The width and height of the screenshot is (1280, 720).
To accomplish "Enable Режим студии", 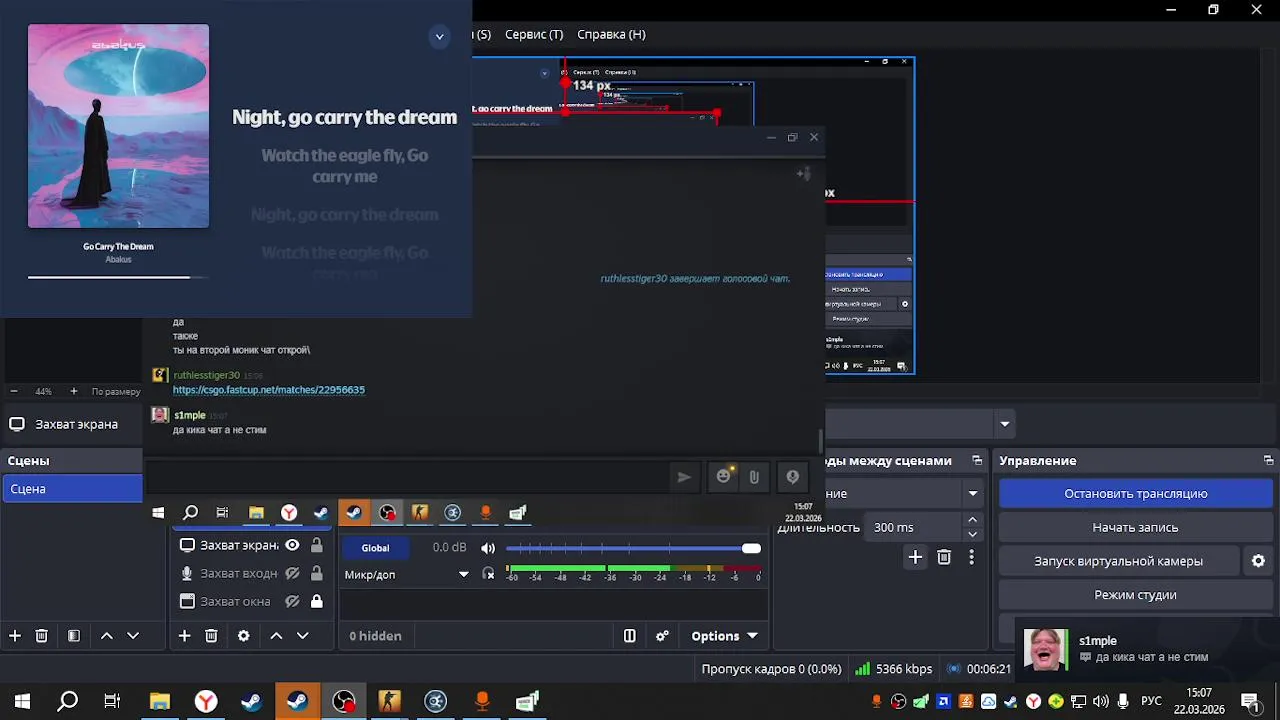I will pyautogui.click(x=1135, y=595).
